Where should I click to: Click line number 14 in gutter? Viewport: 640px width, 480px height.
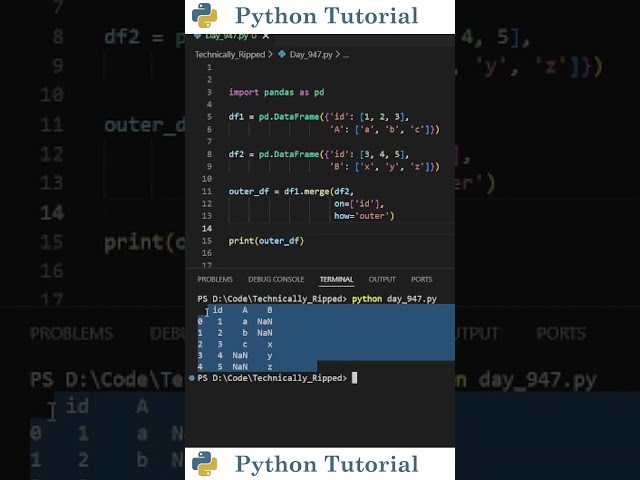click(207, 229)
